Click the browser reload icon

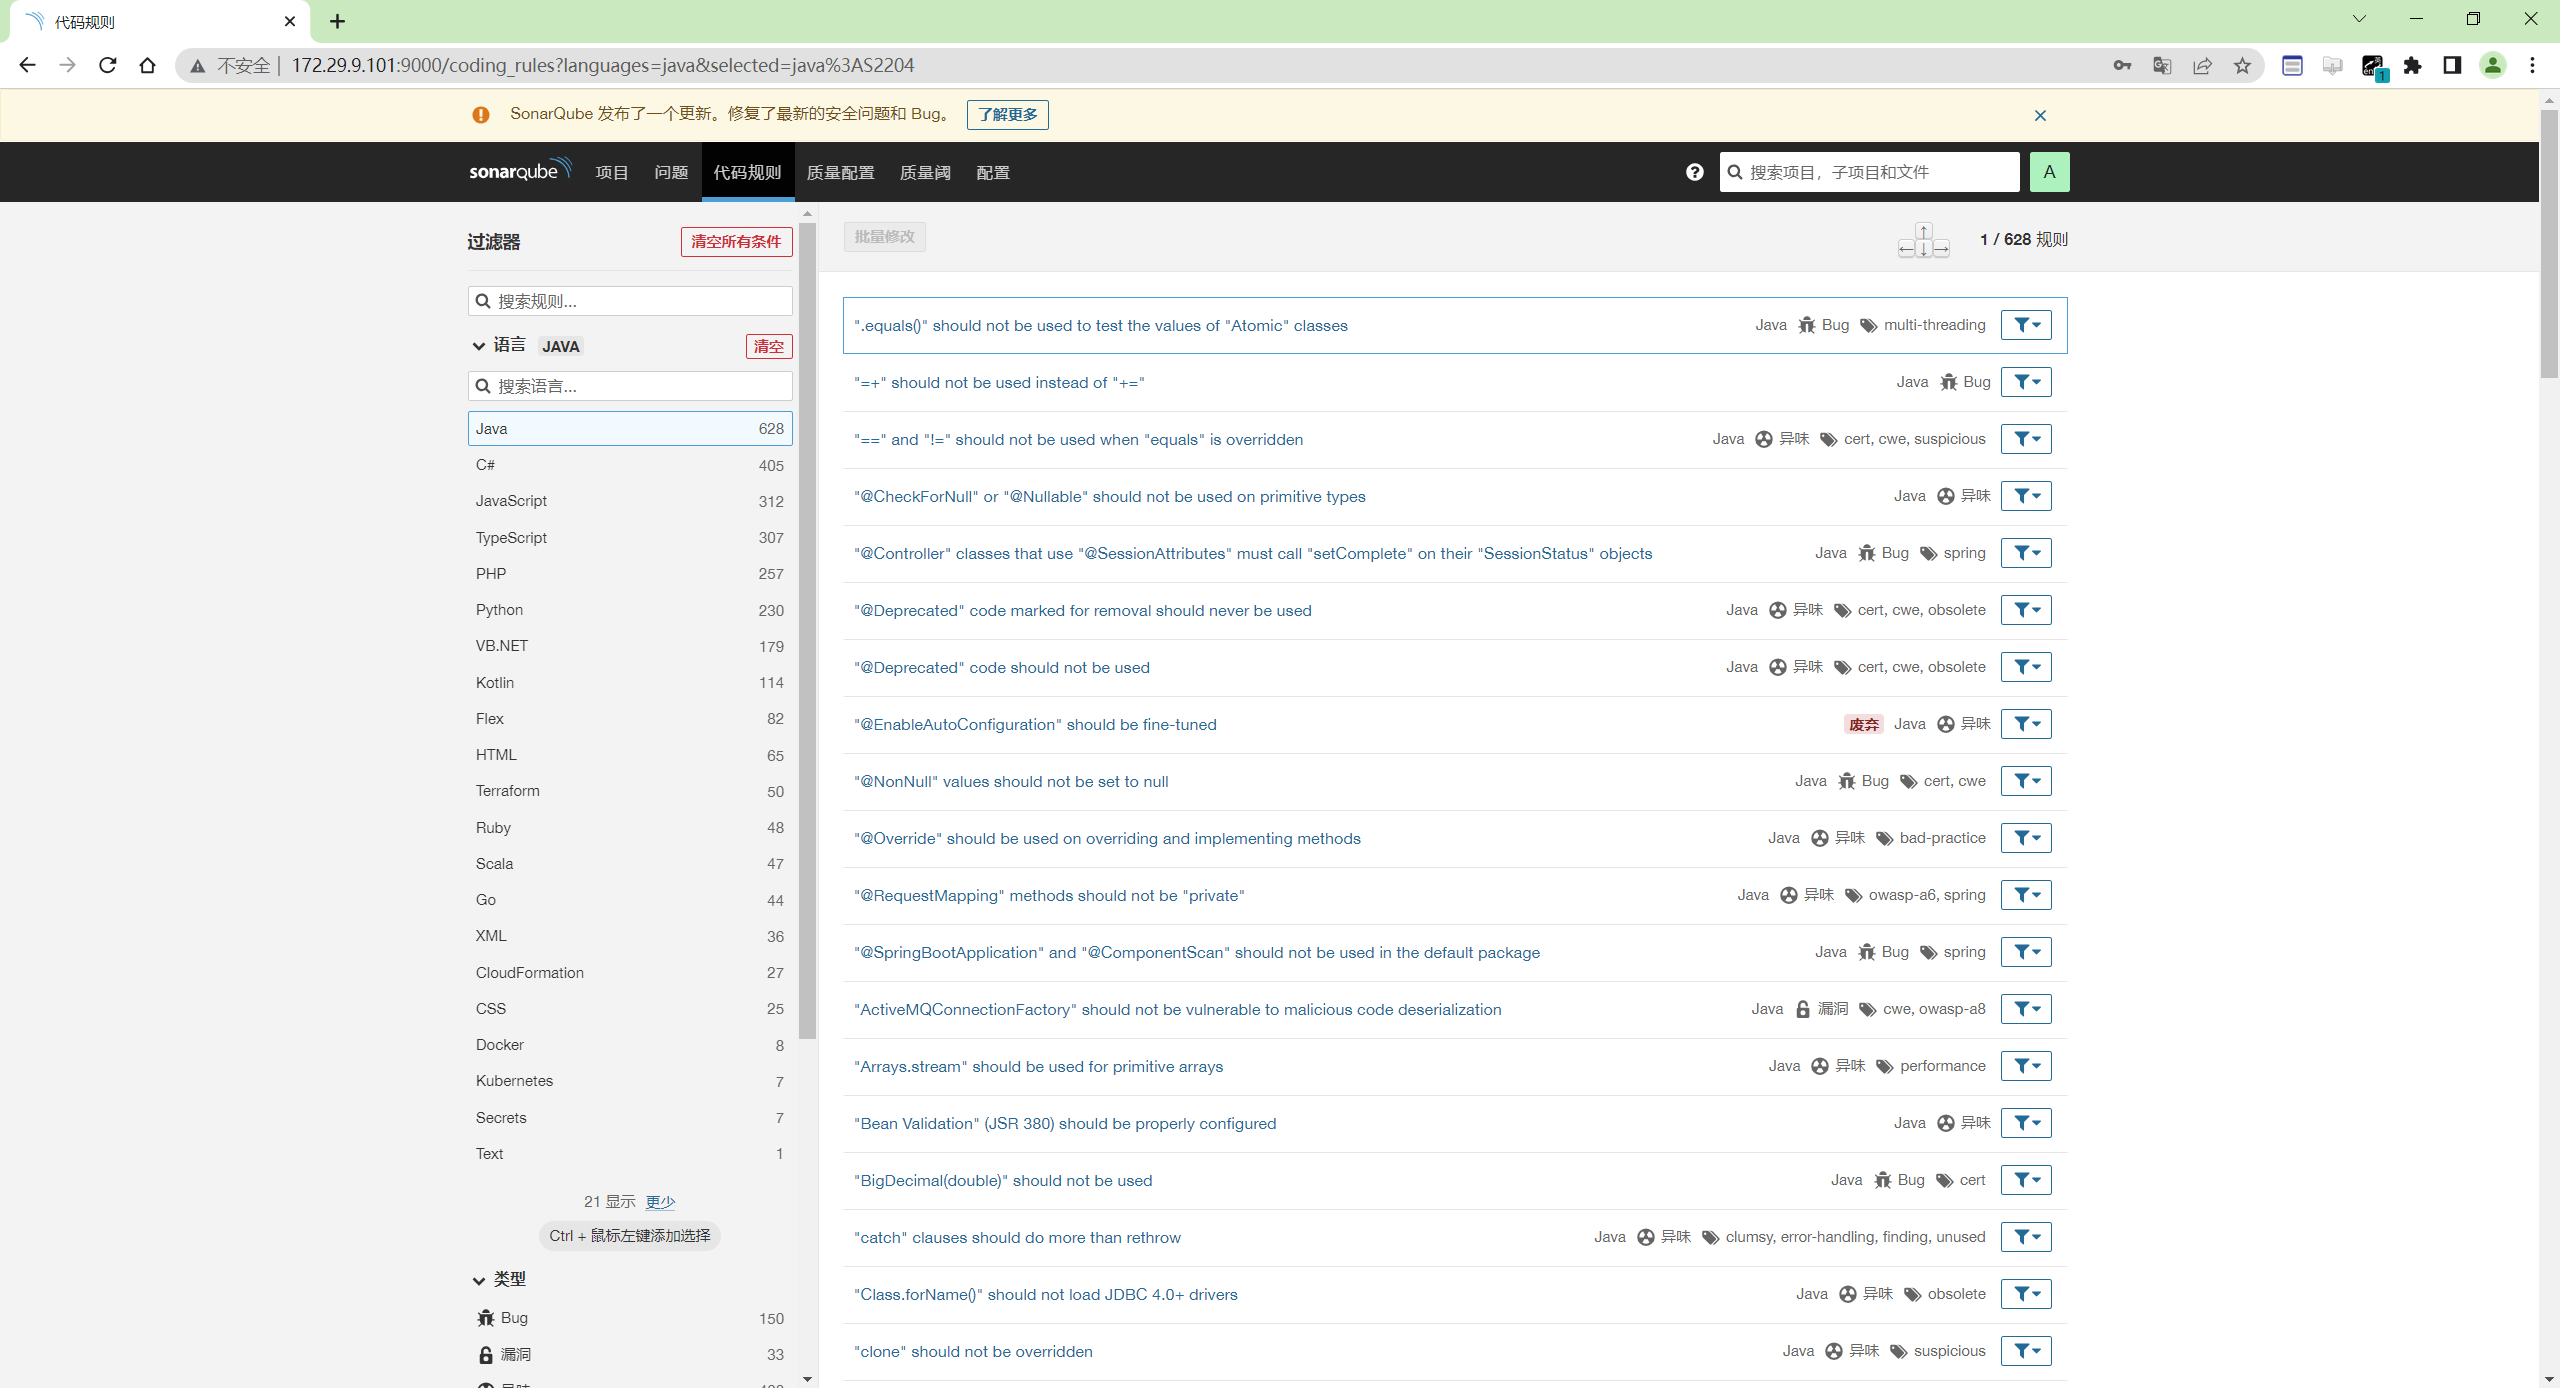(x=108, y=65)
